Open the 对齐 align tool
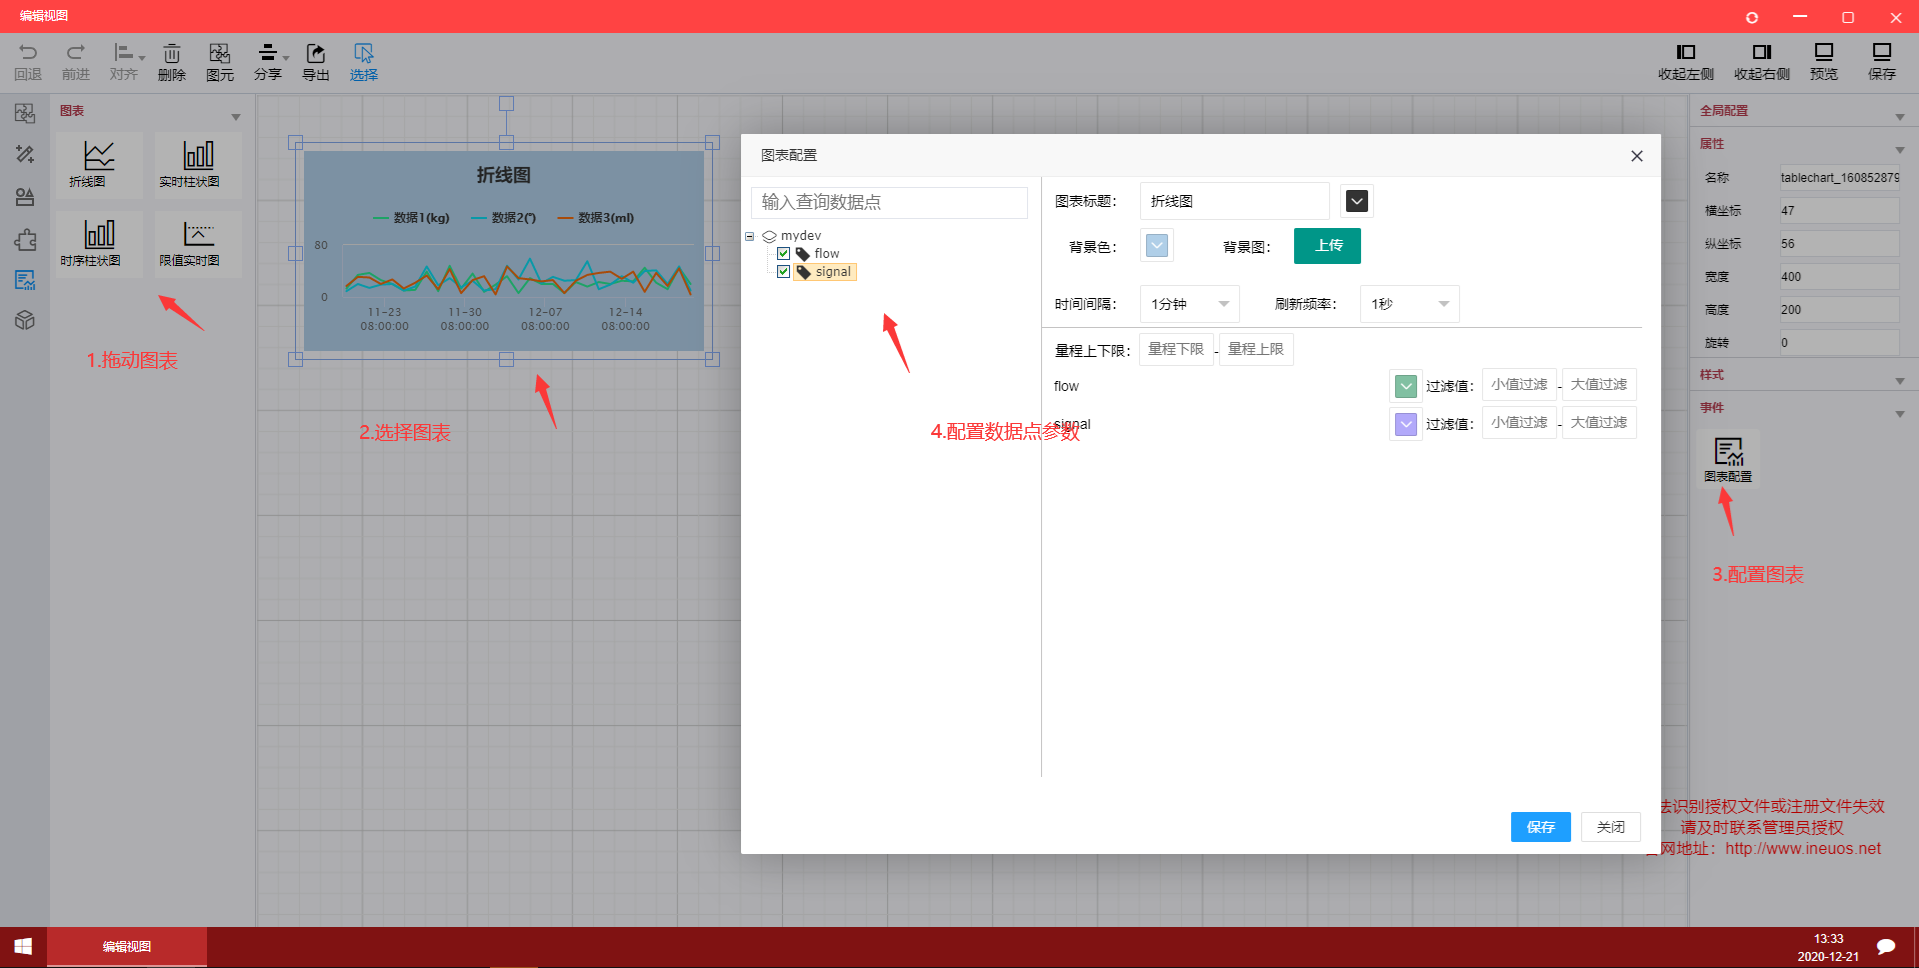Viewport: 1919px width, 968px height. click(x=124, y=62)
